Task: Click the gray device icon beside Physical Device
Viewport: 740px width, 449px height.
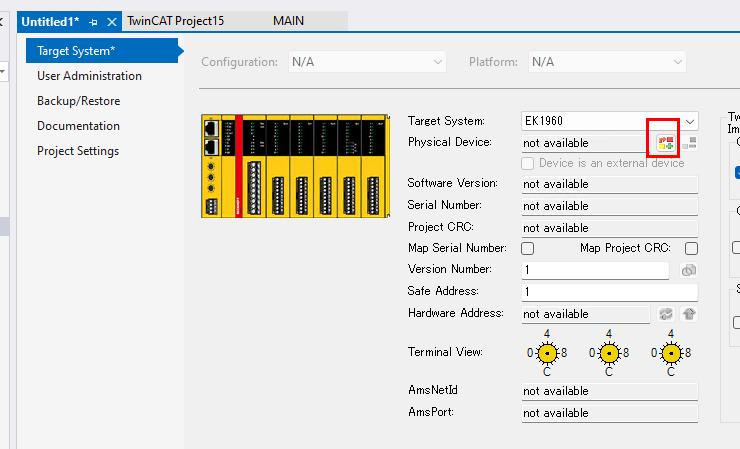Action: tap(690, 143)
